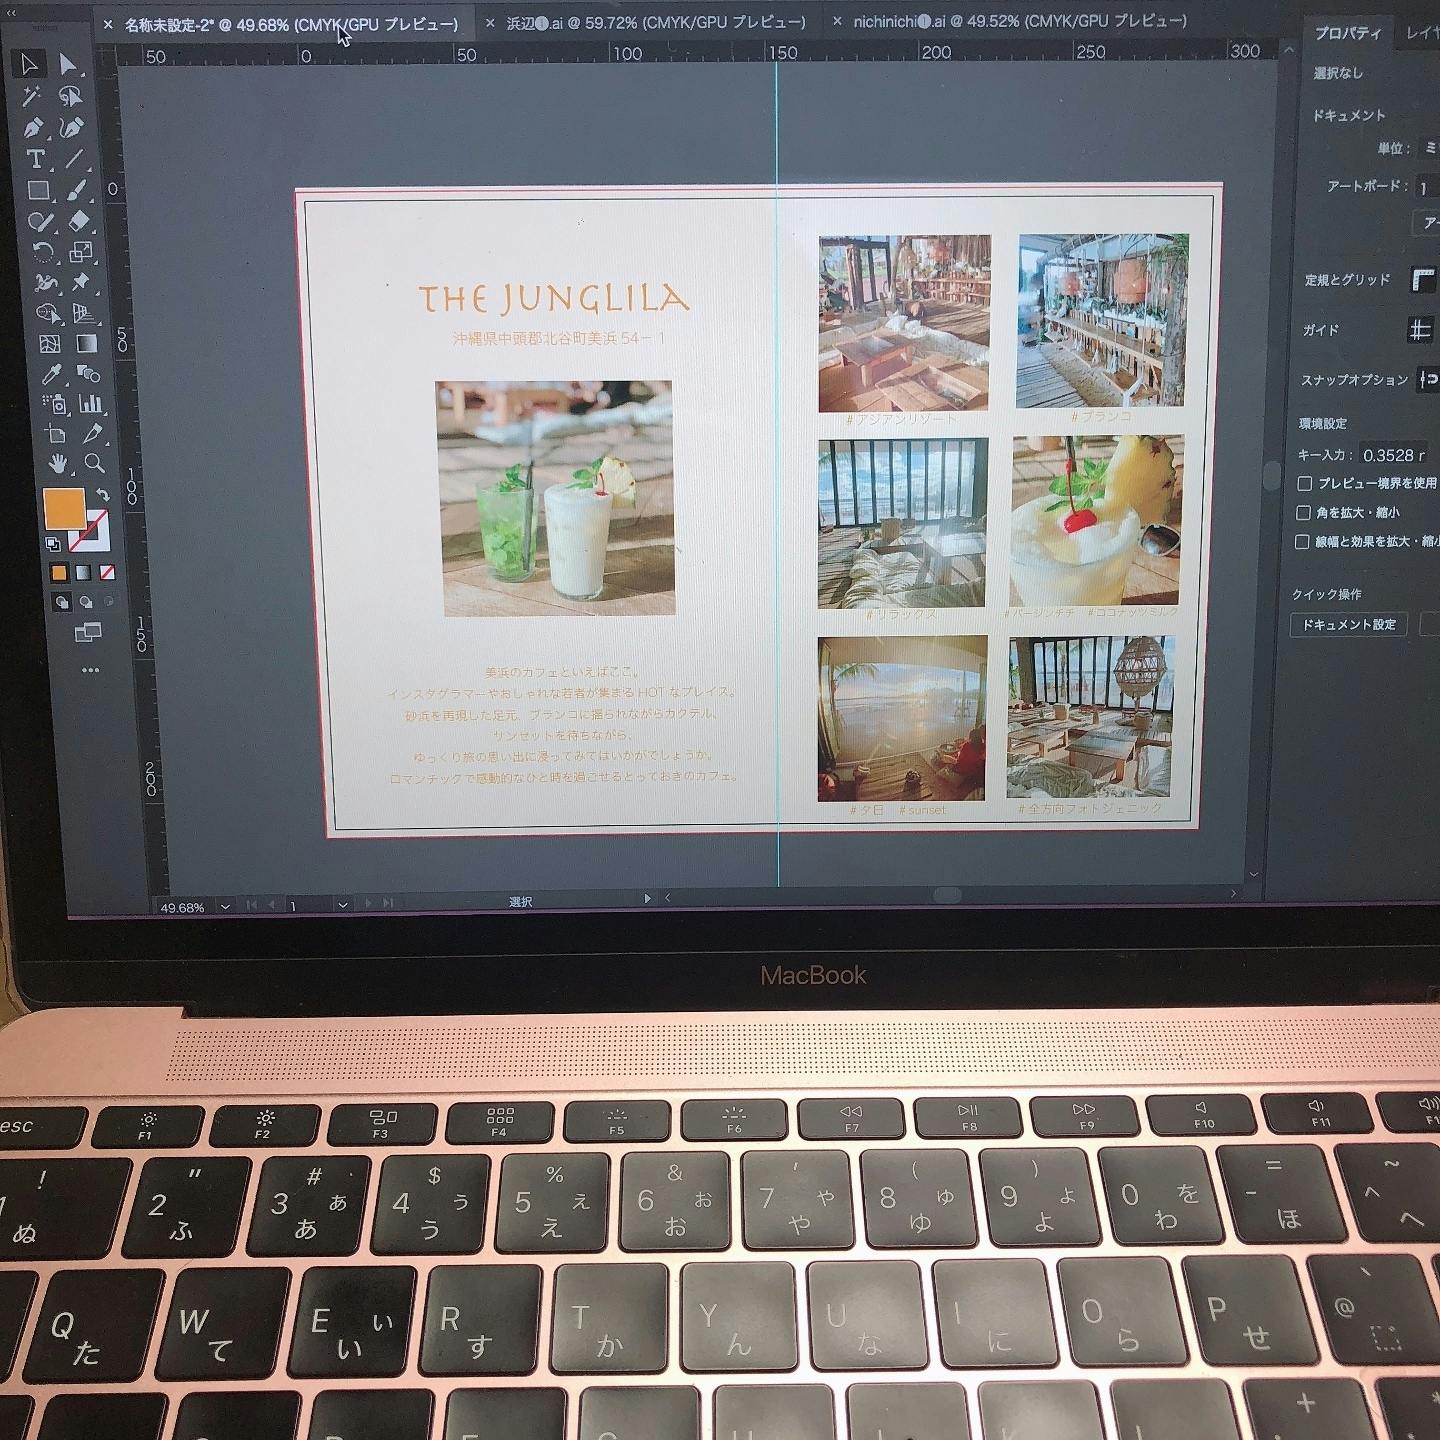Enable プレビュー境界を使用 checkbox
The image size is (1440, 1440).
(x=1304, y=483)
